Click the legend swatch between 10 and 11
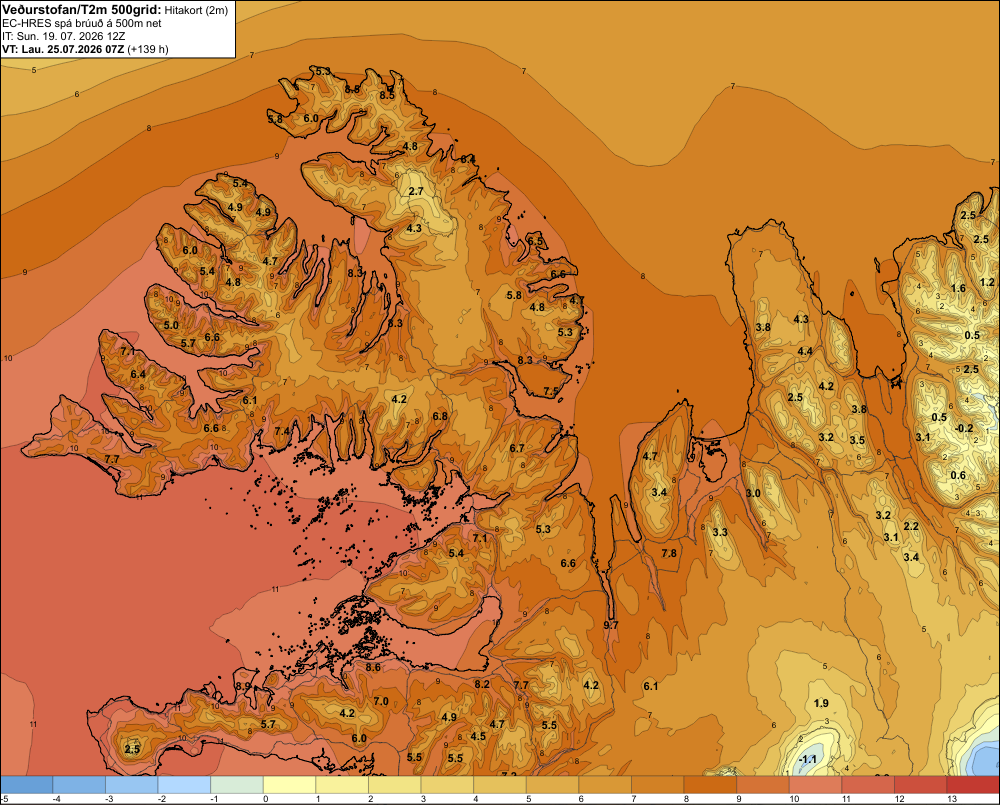 click(x=816, y=784)
